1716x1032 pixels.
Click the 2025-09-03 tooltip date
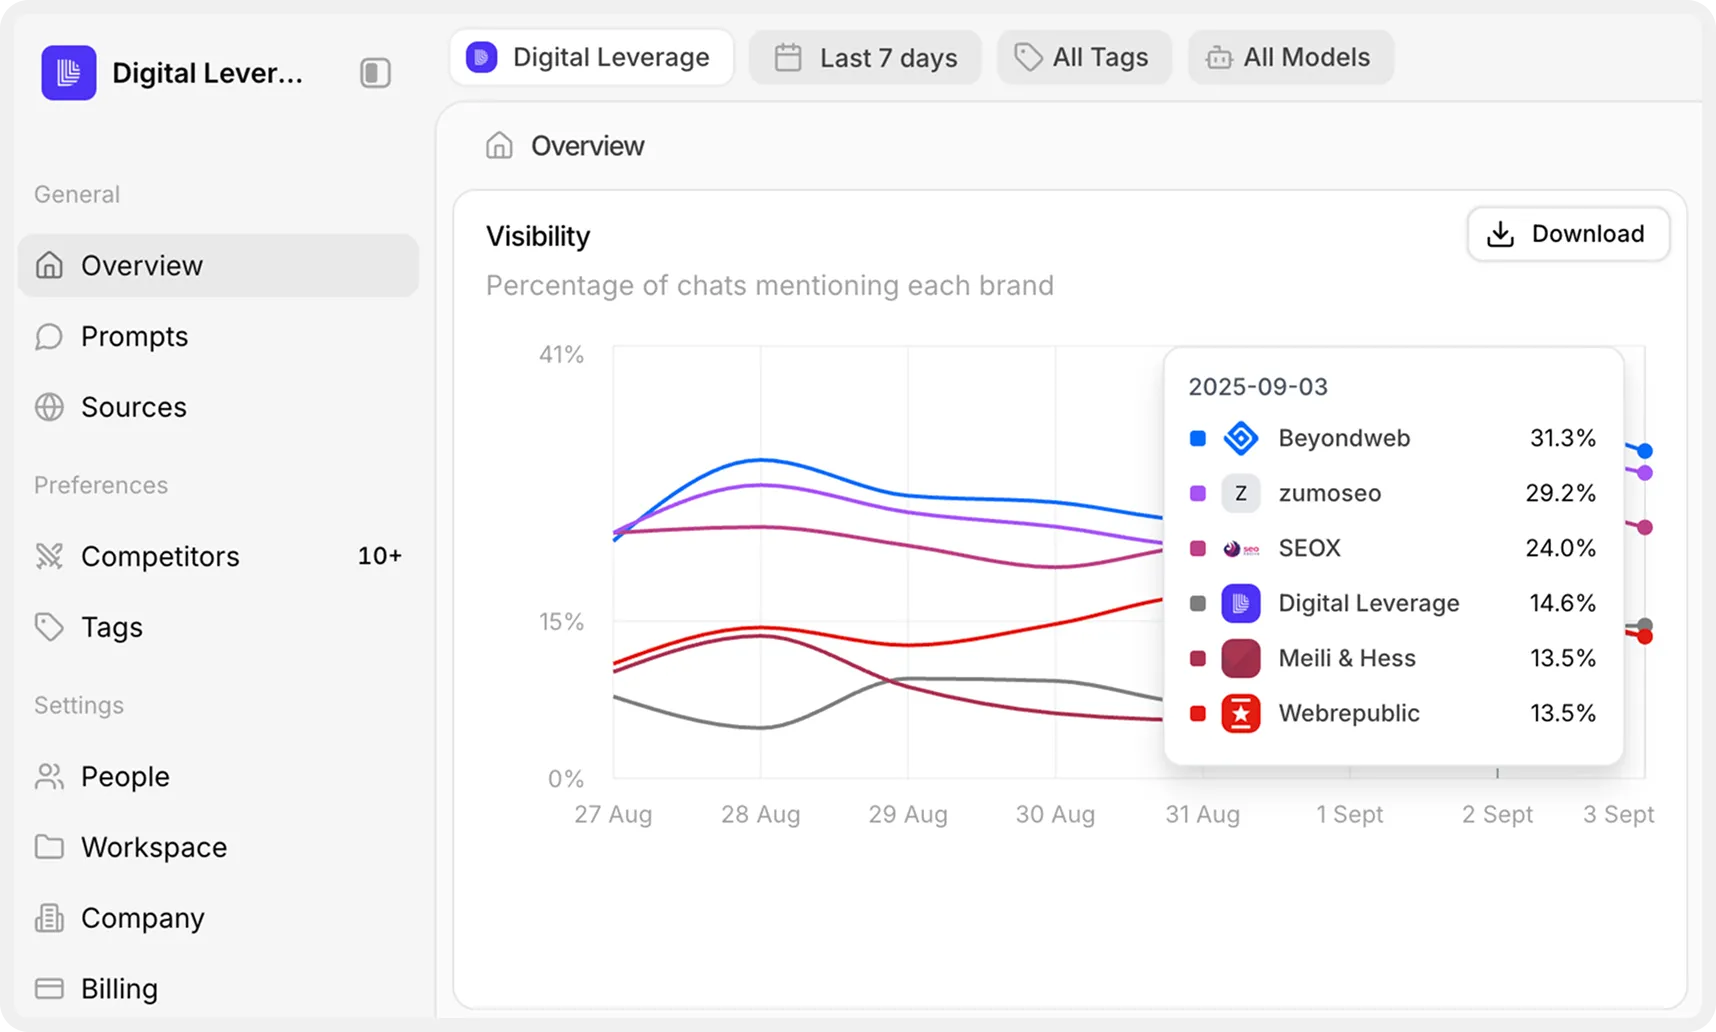1258,387
